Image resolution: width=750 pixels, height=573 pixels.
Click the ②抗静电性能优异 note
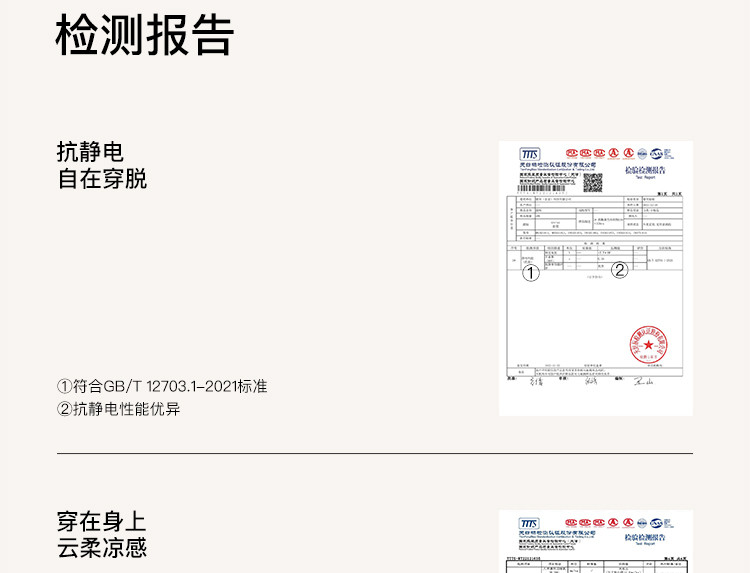coord(119,409)
